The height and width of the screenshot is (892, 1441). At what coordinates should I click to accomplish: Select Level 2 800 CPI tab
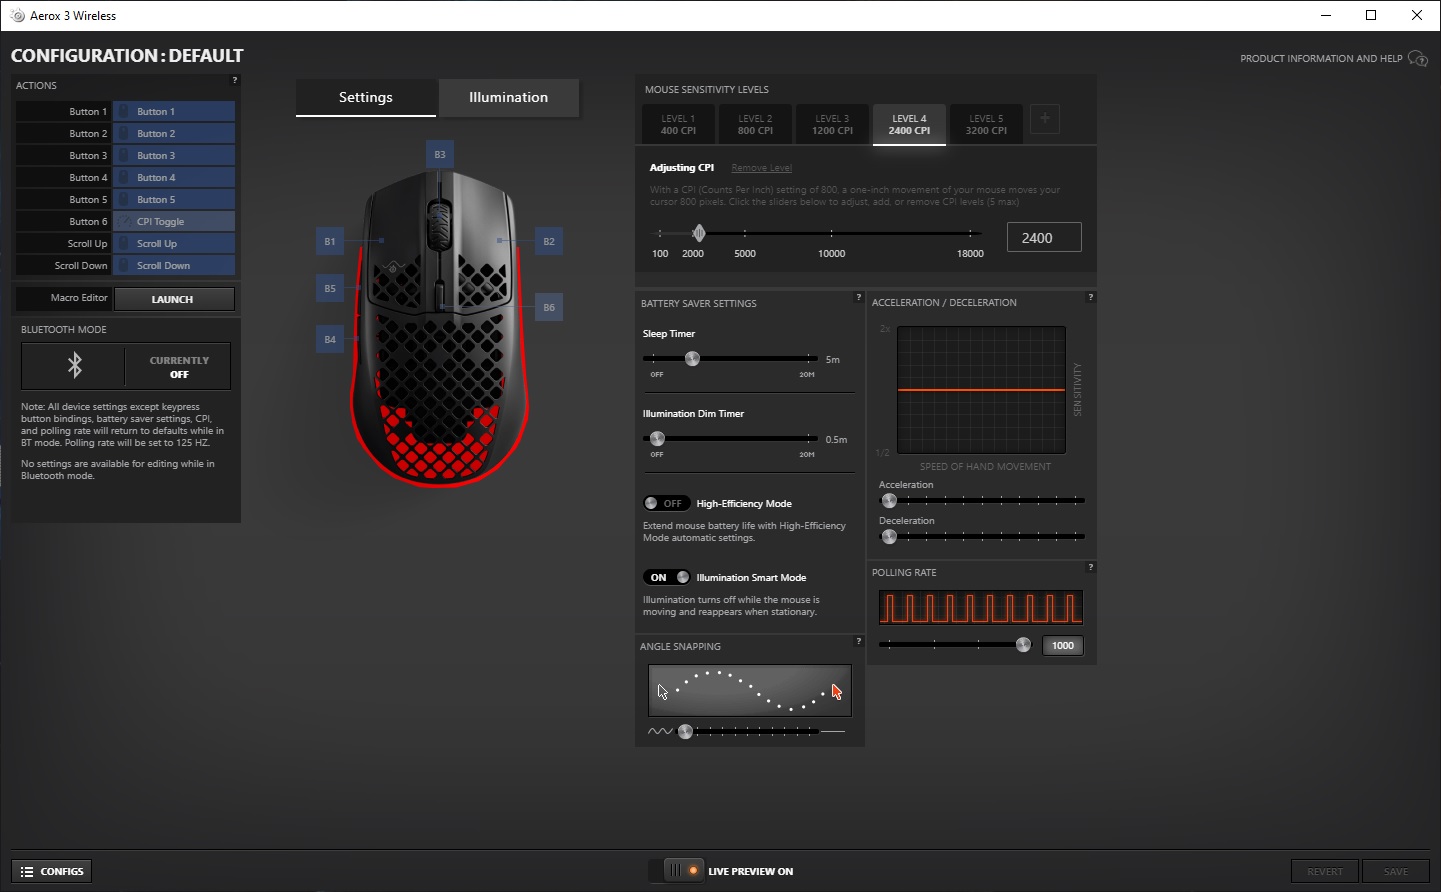pos(755,124)
